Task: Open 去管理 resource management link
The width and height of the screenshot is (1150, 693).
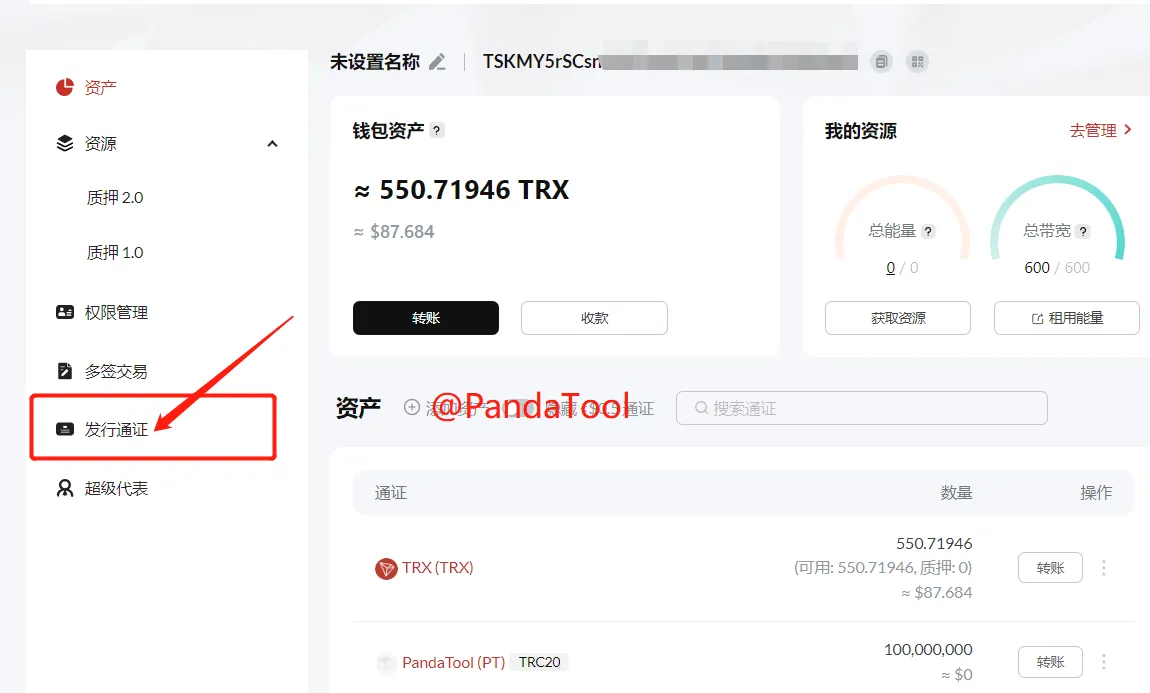Action: click(1100, 131)
